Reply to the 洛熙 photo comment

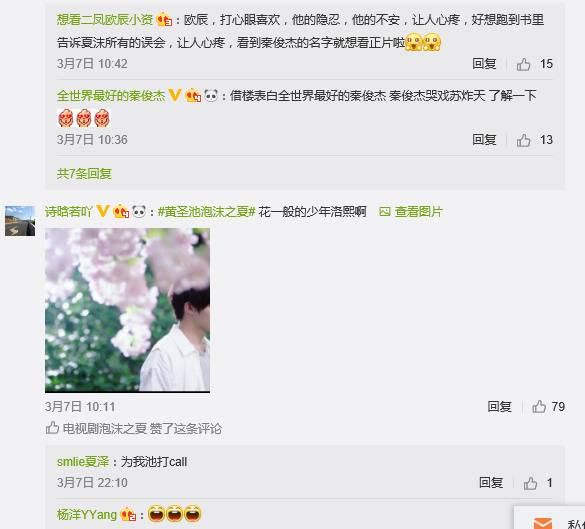499,407
